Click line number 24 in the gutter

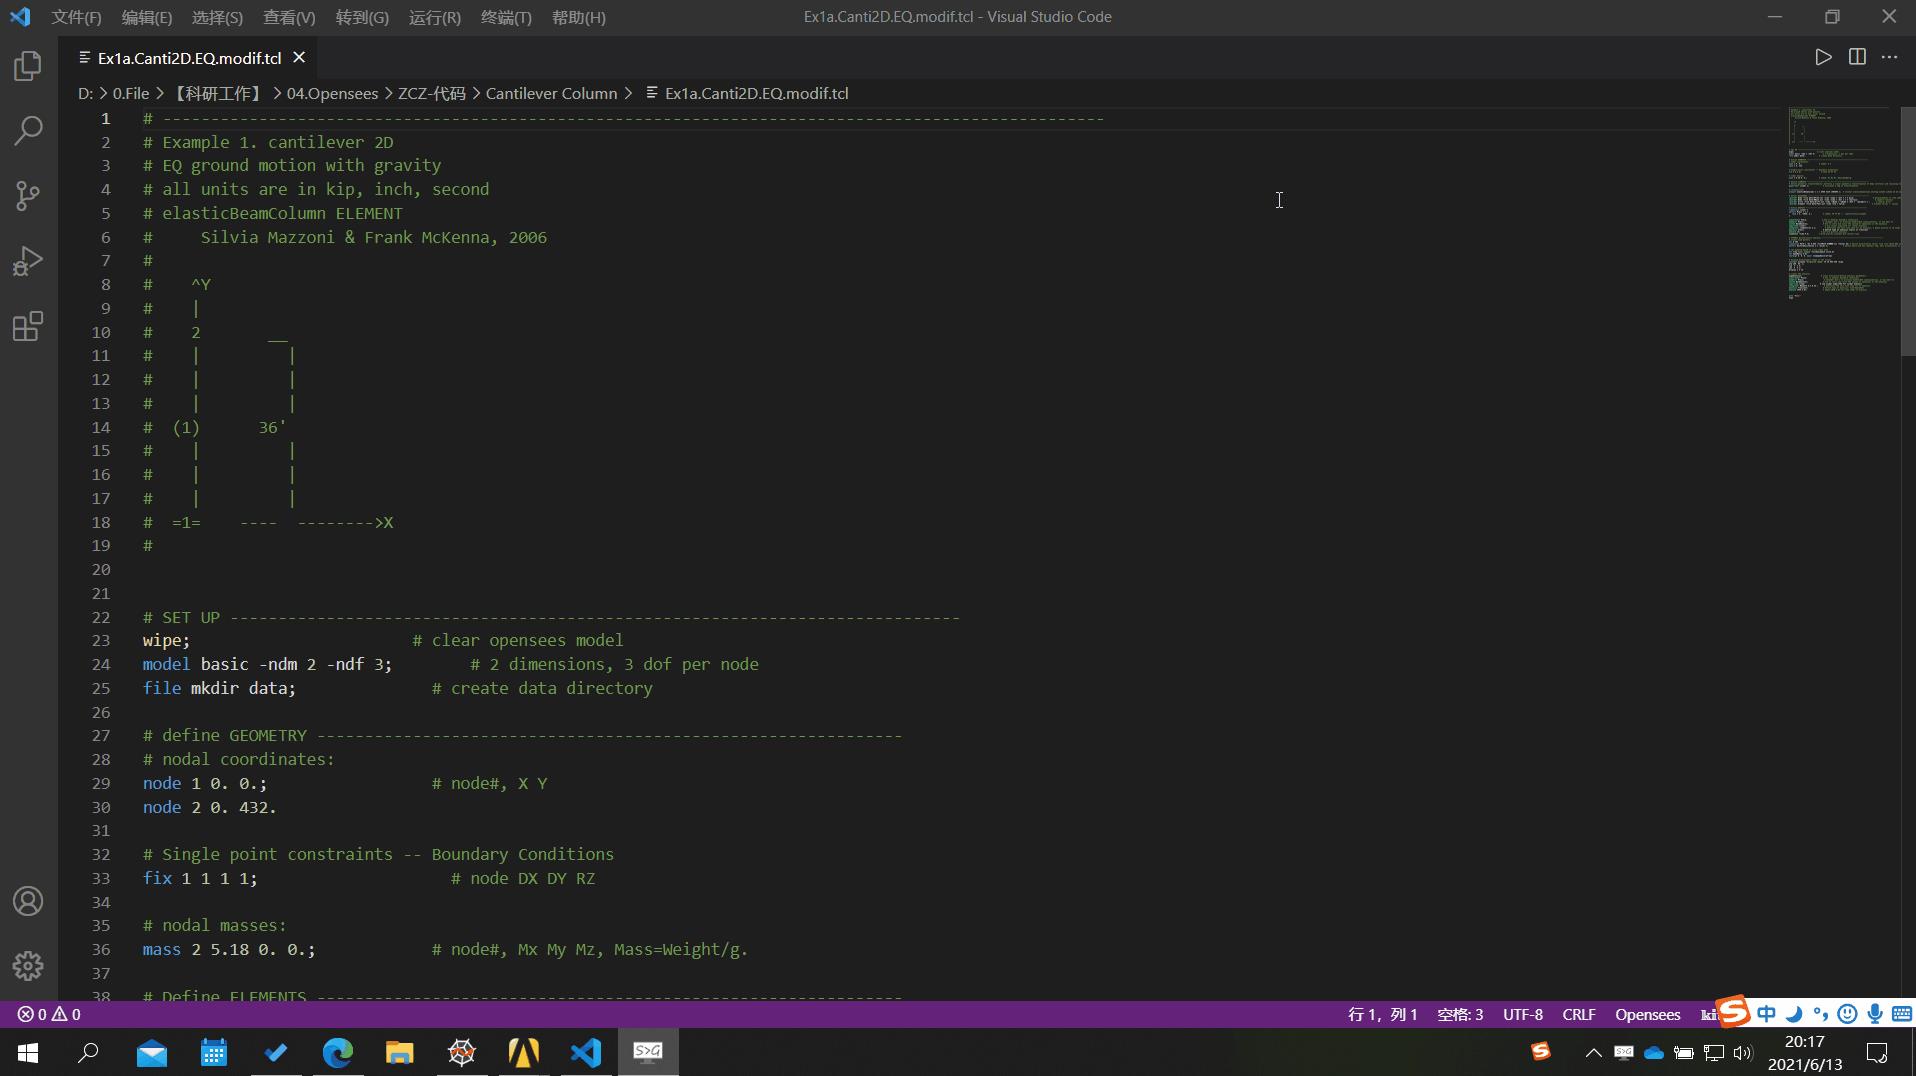[x=101, y=664]
